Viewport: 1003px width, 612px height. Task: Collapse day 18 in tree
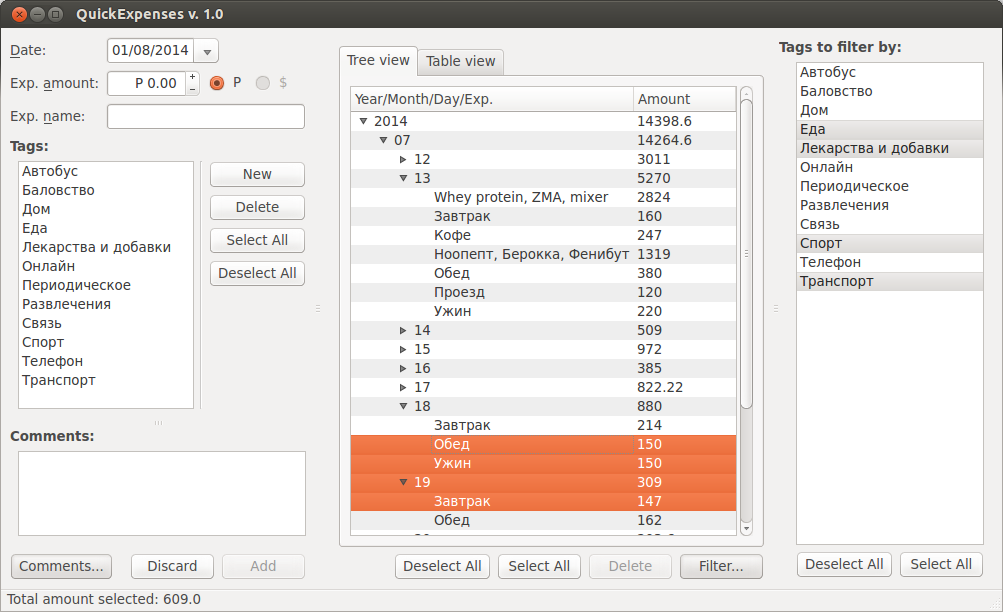[x=403, y=406]
